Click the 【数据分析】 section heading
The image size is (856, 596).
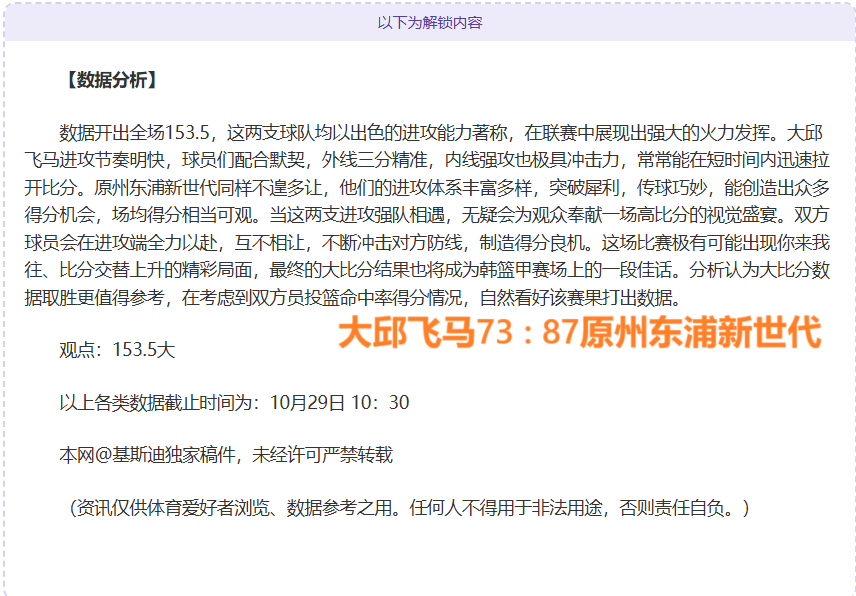[x=109, y=80]
